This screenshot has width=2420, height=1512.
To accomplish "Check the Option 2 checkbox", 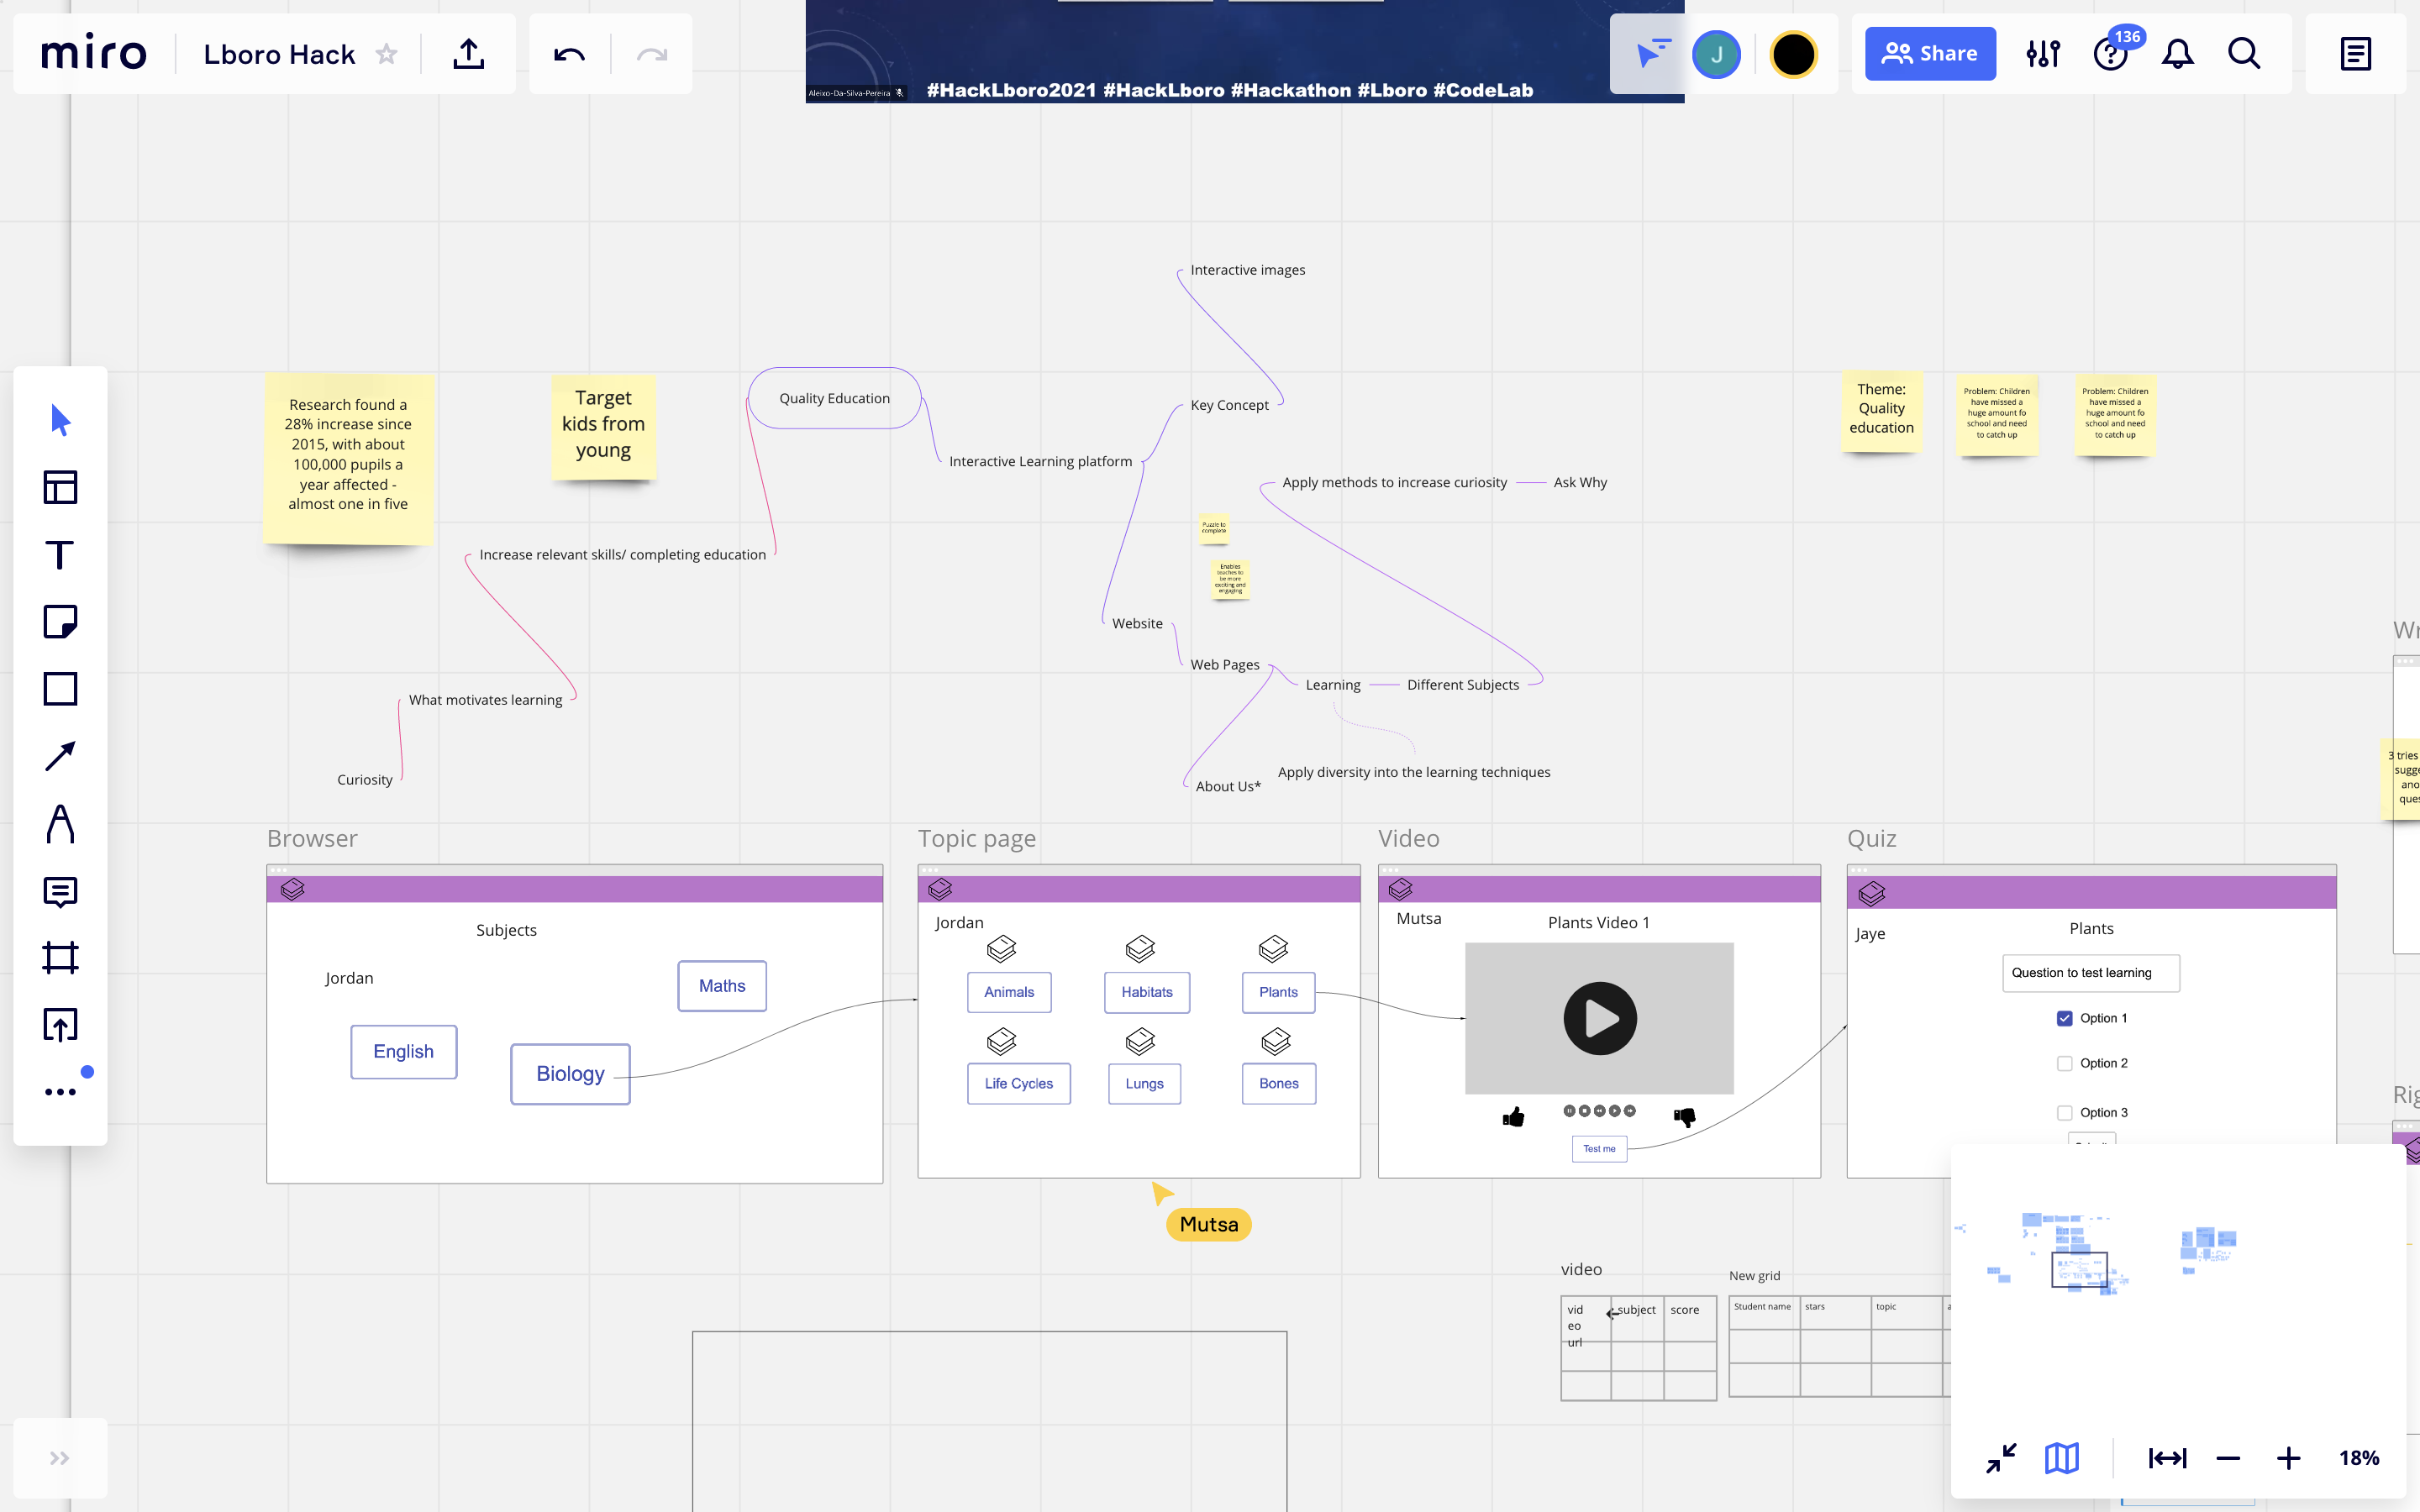I will click(2064, 1063).
